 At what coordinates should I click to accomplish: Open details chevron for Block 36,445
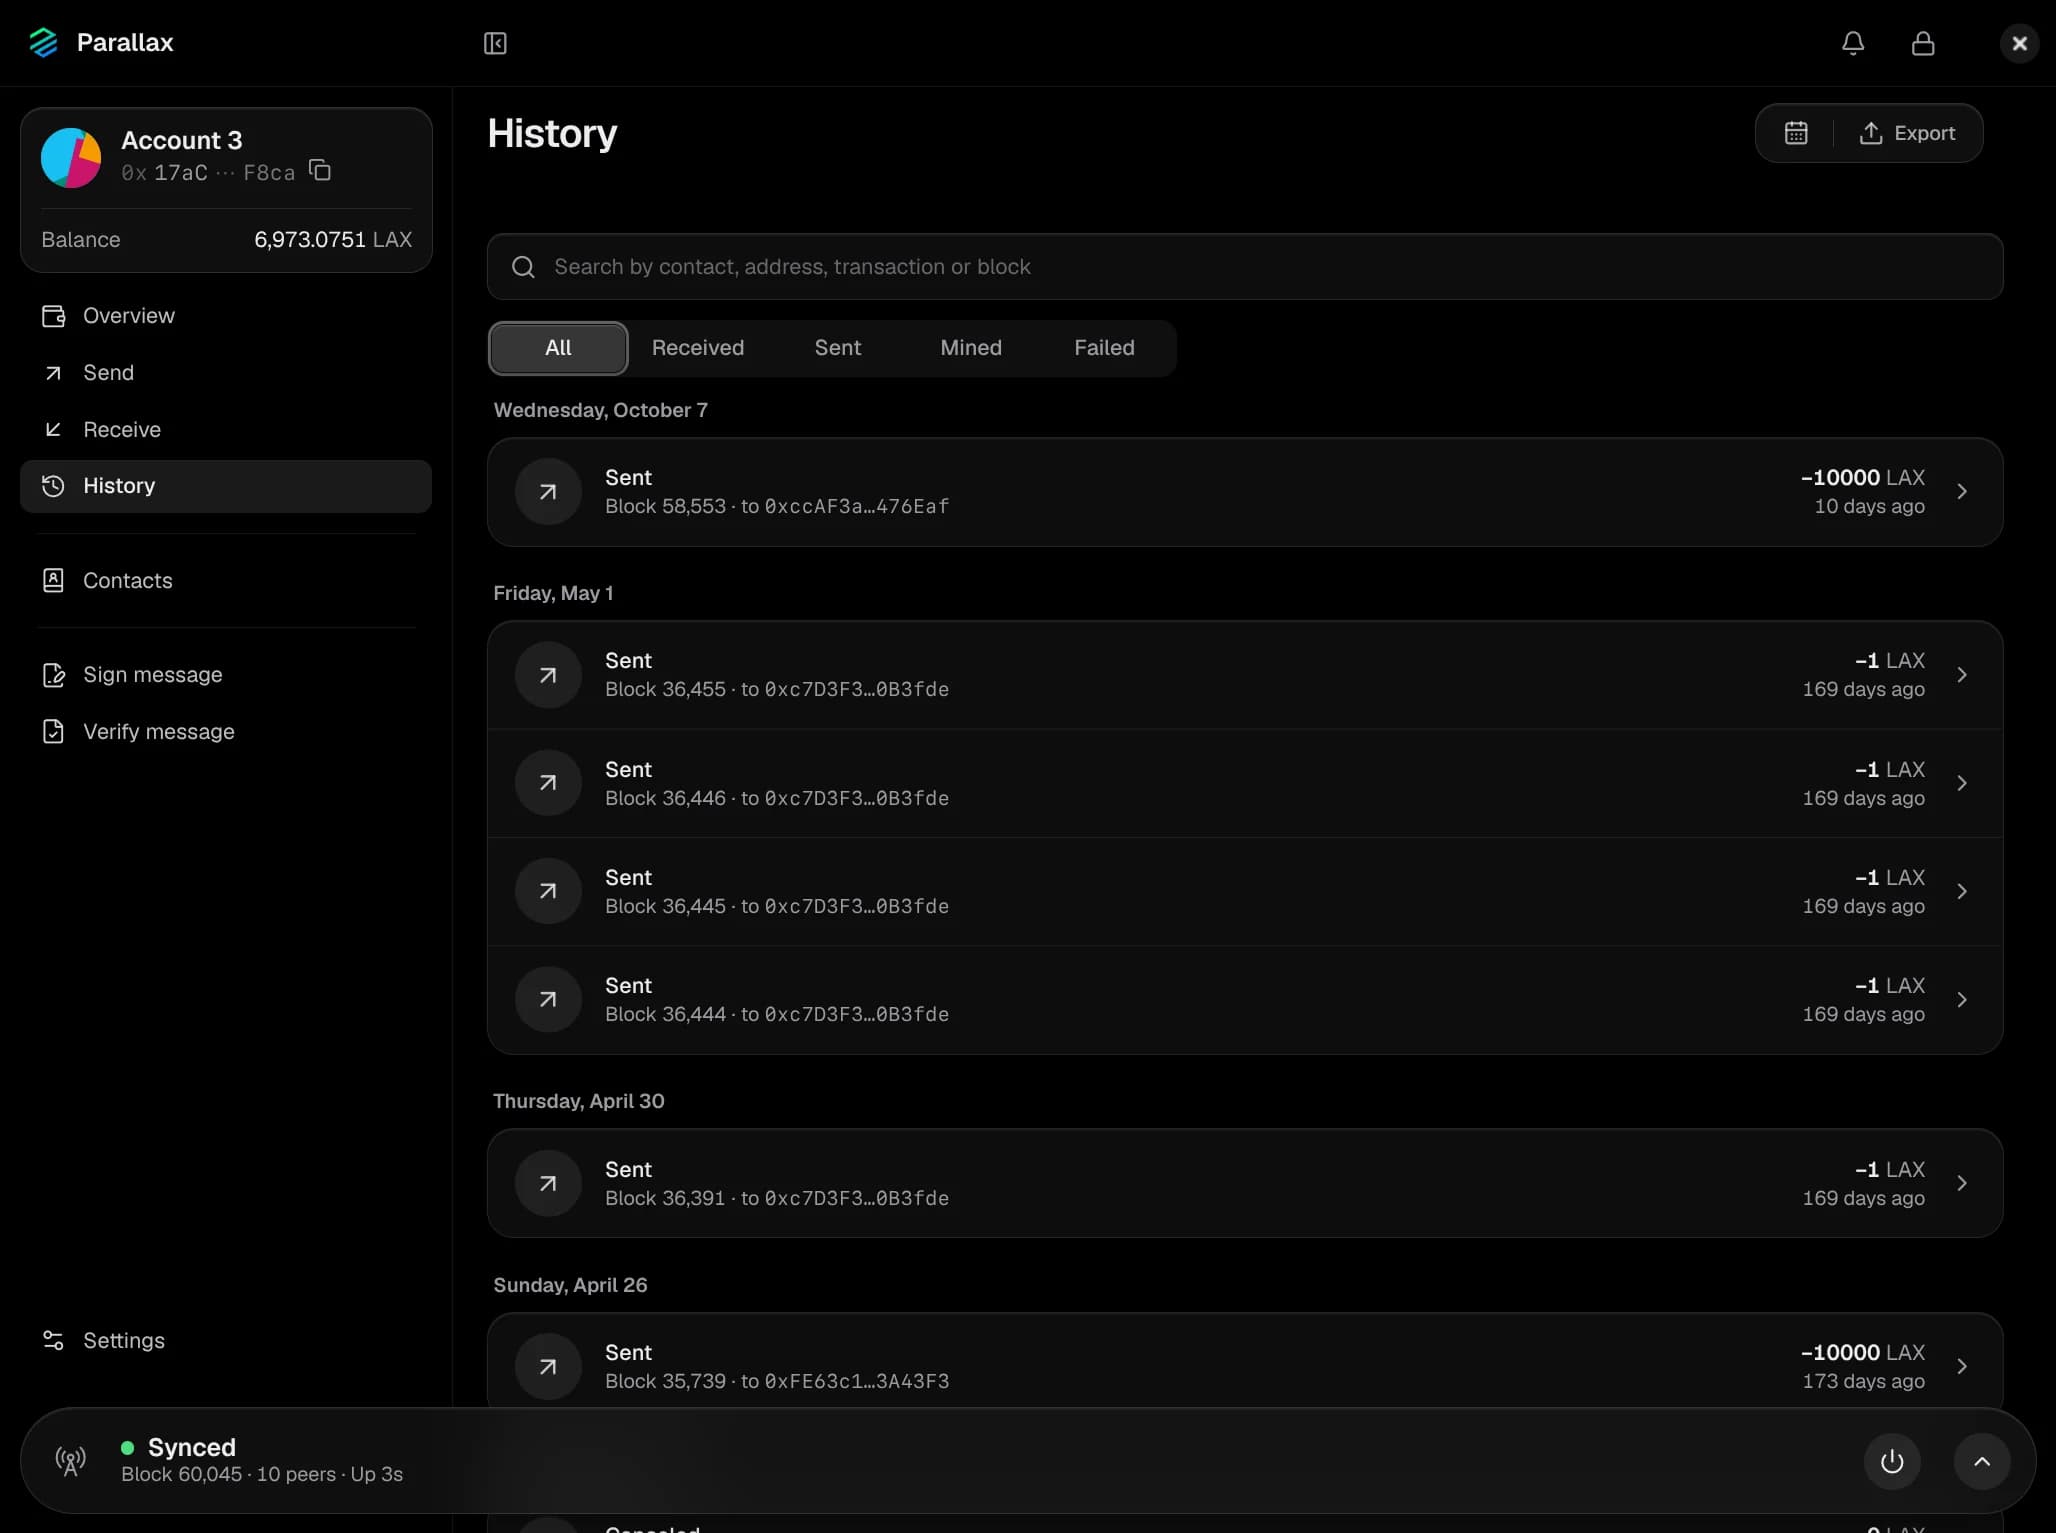1962,892
